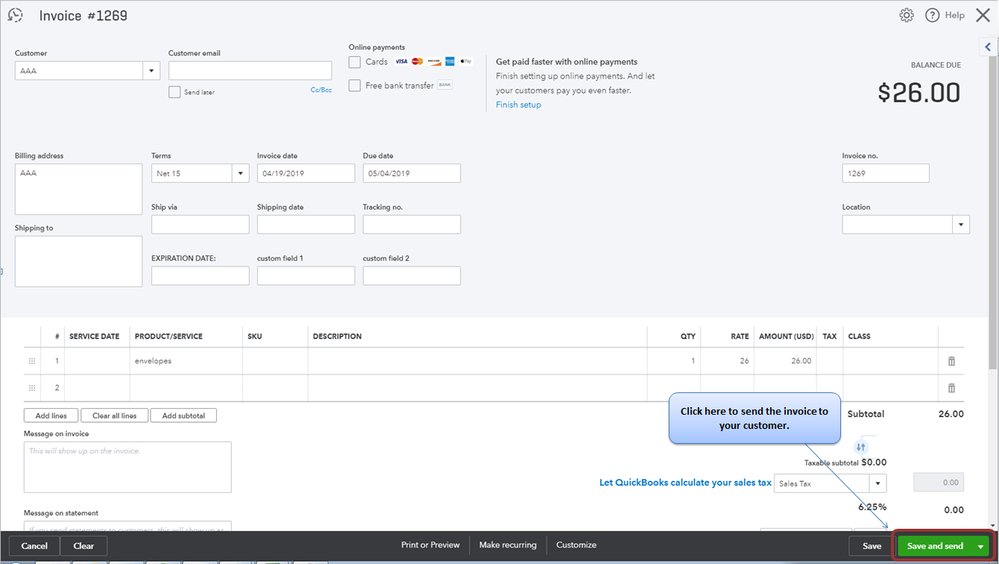This screenshot has width=999, height=564.
Task: Click Print or Preview in footer
Action: coord(430,546)
